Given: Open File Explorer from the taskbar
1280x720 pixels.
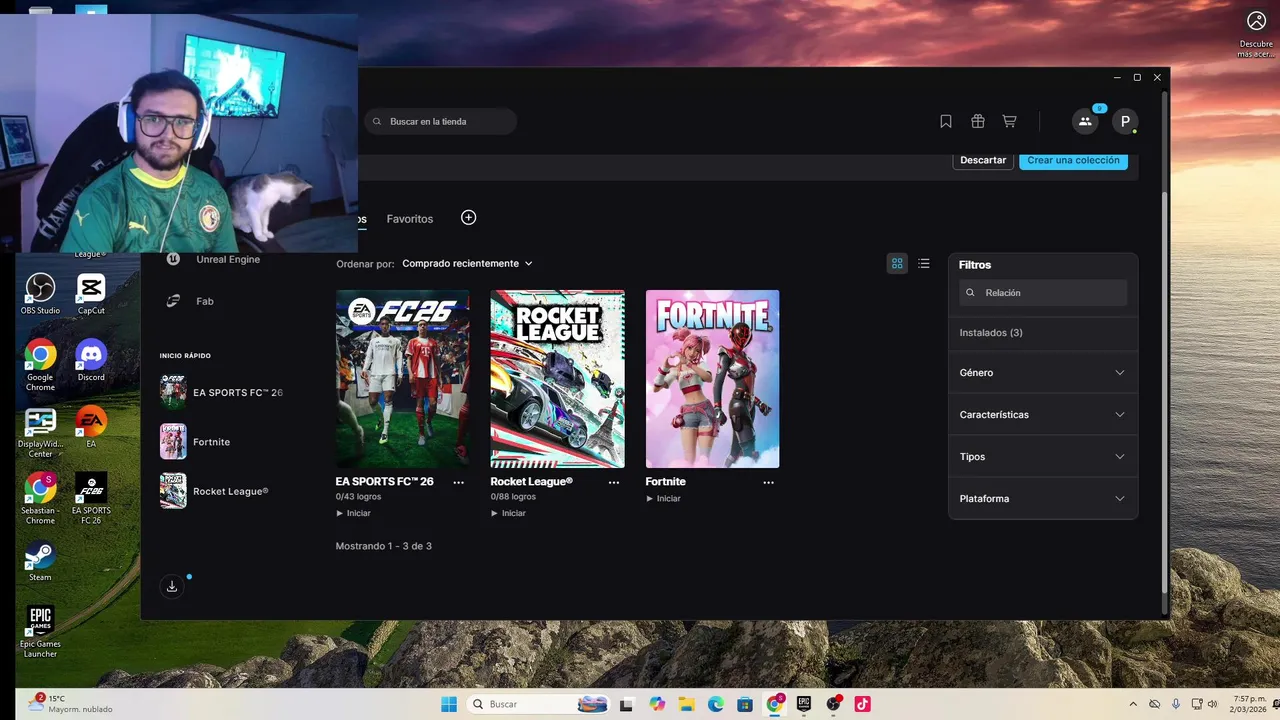Looking at the screenshot, I should click(x=687, y=704).
